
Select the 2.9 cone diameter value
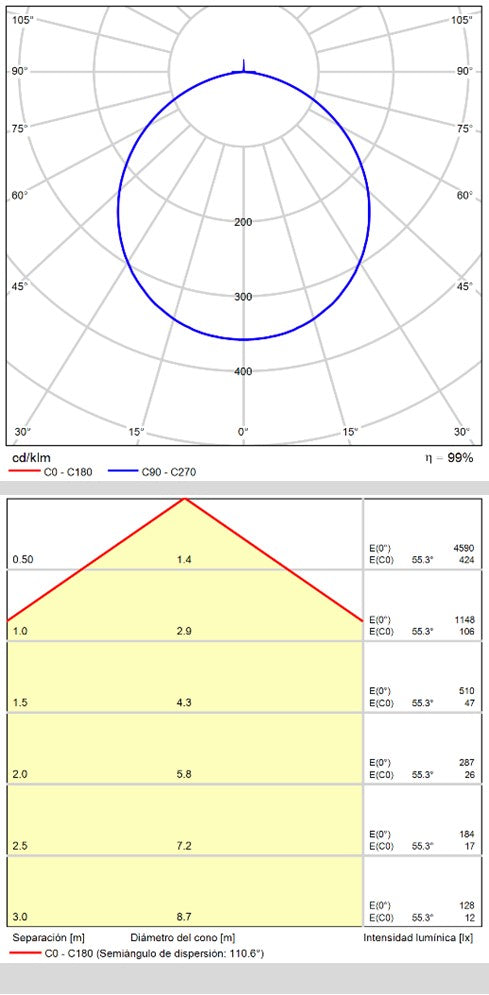[184, 631]
